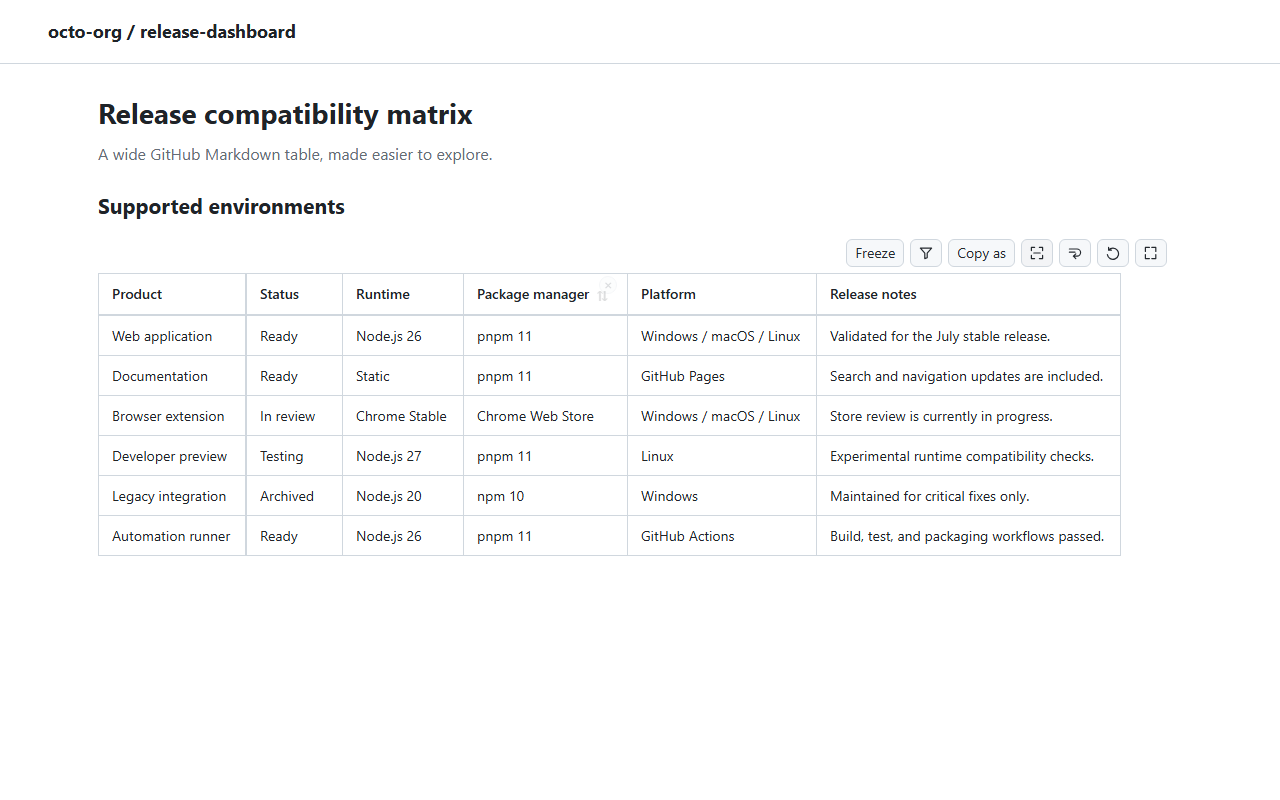
Task: Click the Supported environments subheading
Action: point(221,207)
